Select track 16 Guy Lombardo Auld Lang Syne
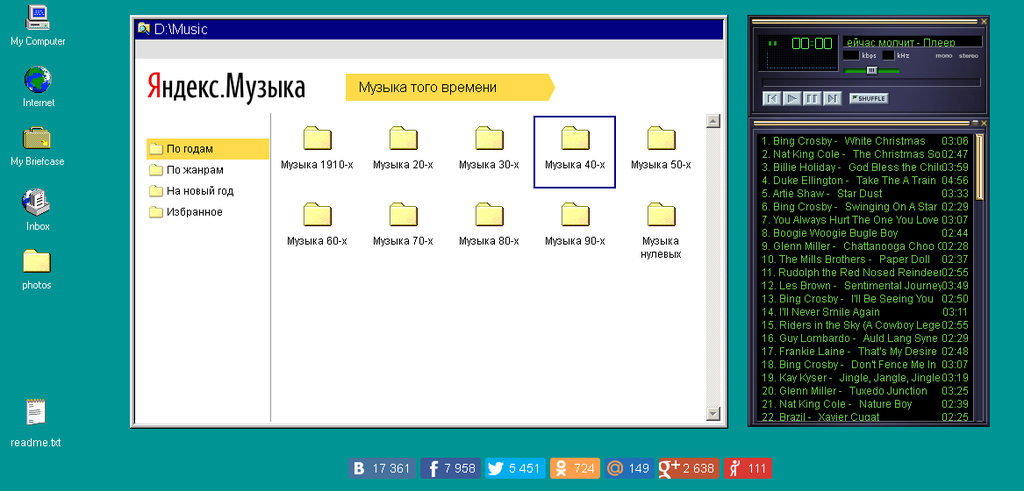Screen dimensions: 1024x491 point(865,338)
